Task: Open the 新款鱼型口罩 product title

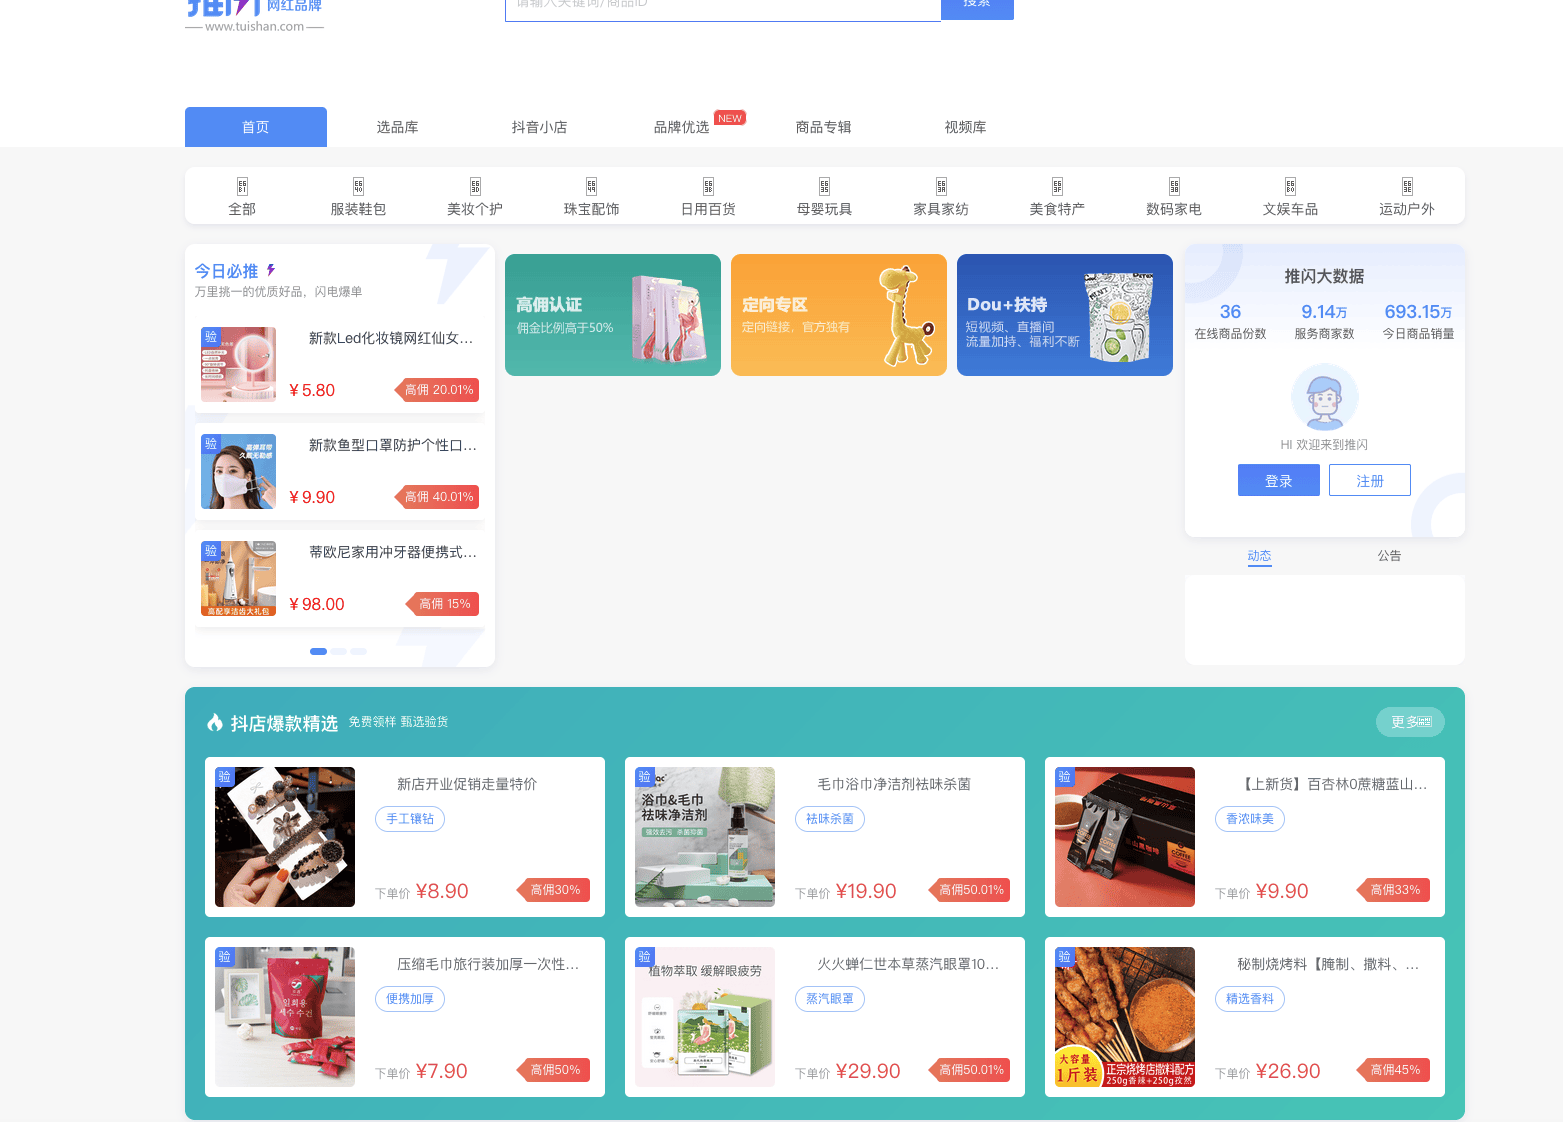Action: pos(393,445)
